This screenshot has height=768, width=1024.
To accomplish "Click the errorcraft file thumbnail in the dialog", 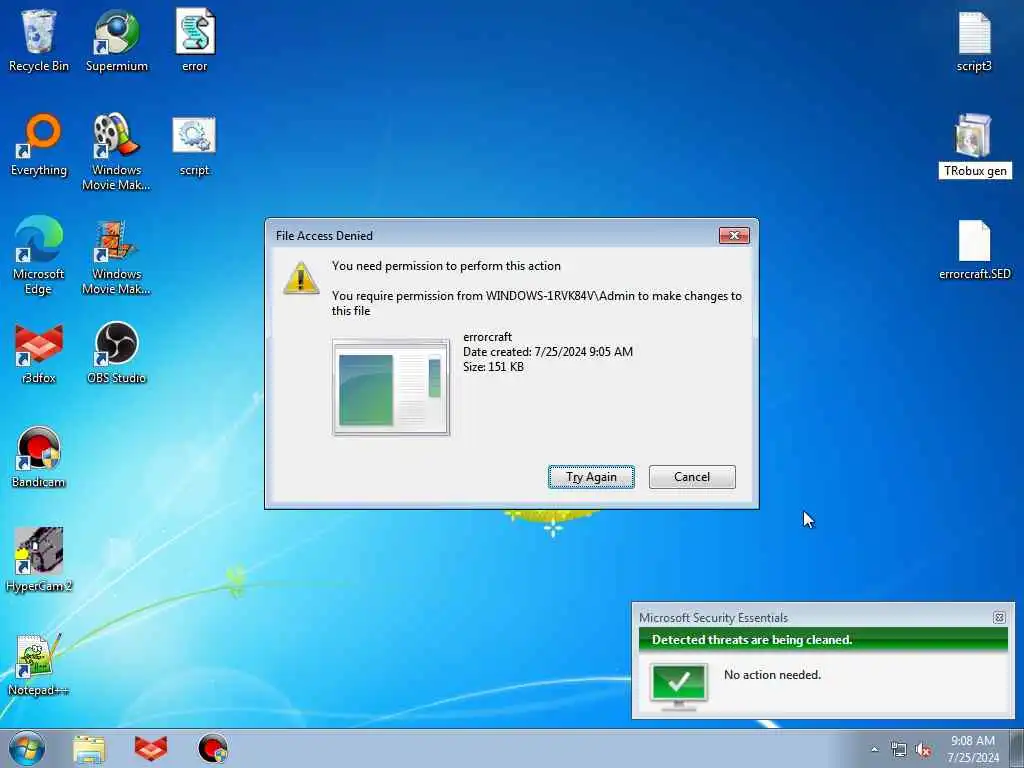I will click(x=391, y=387).
